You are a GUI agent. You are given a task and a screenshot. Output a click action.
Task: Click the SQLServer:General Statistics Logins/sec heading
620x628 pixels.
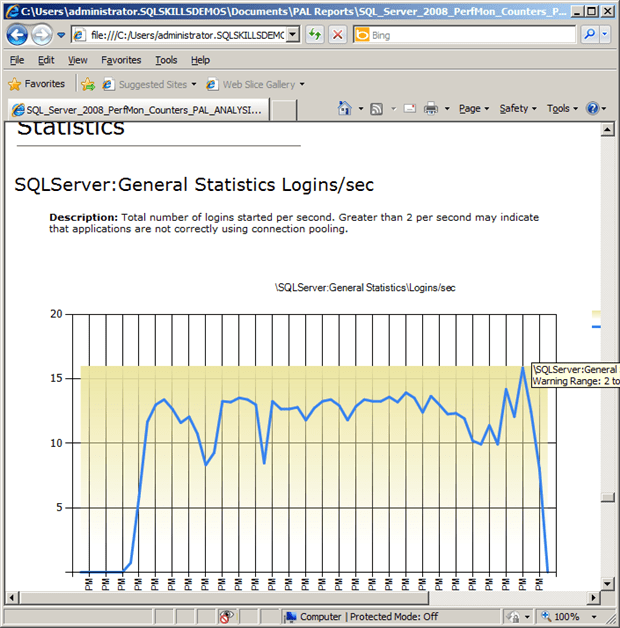coord(194,185)
